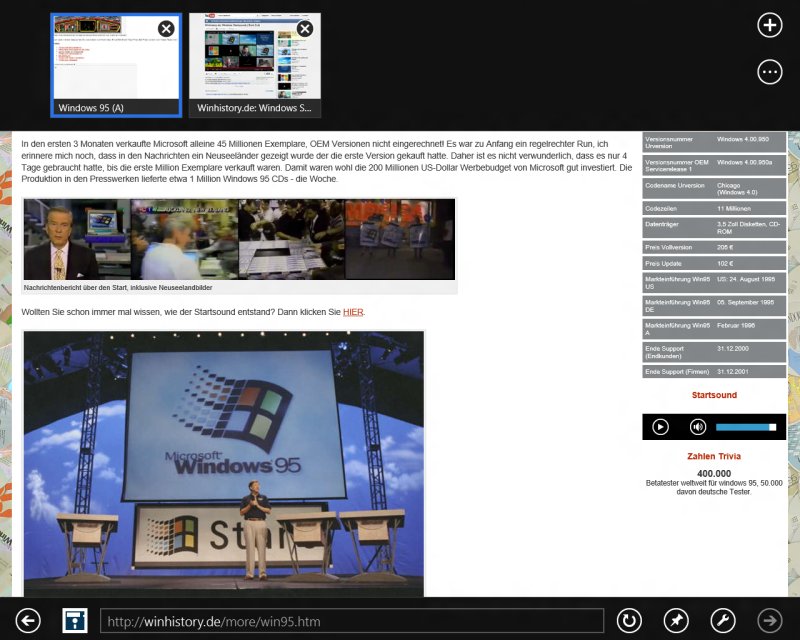Focus the winhistory.de address bar

click(x=352, y=621)
